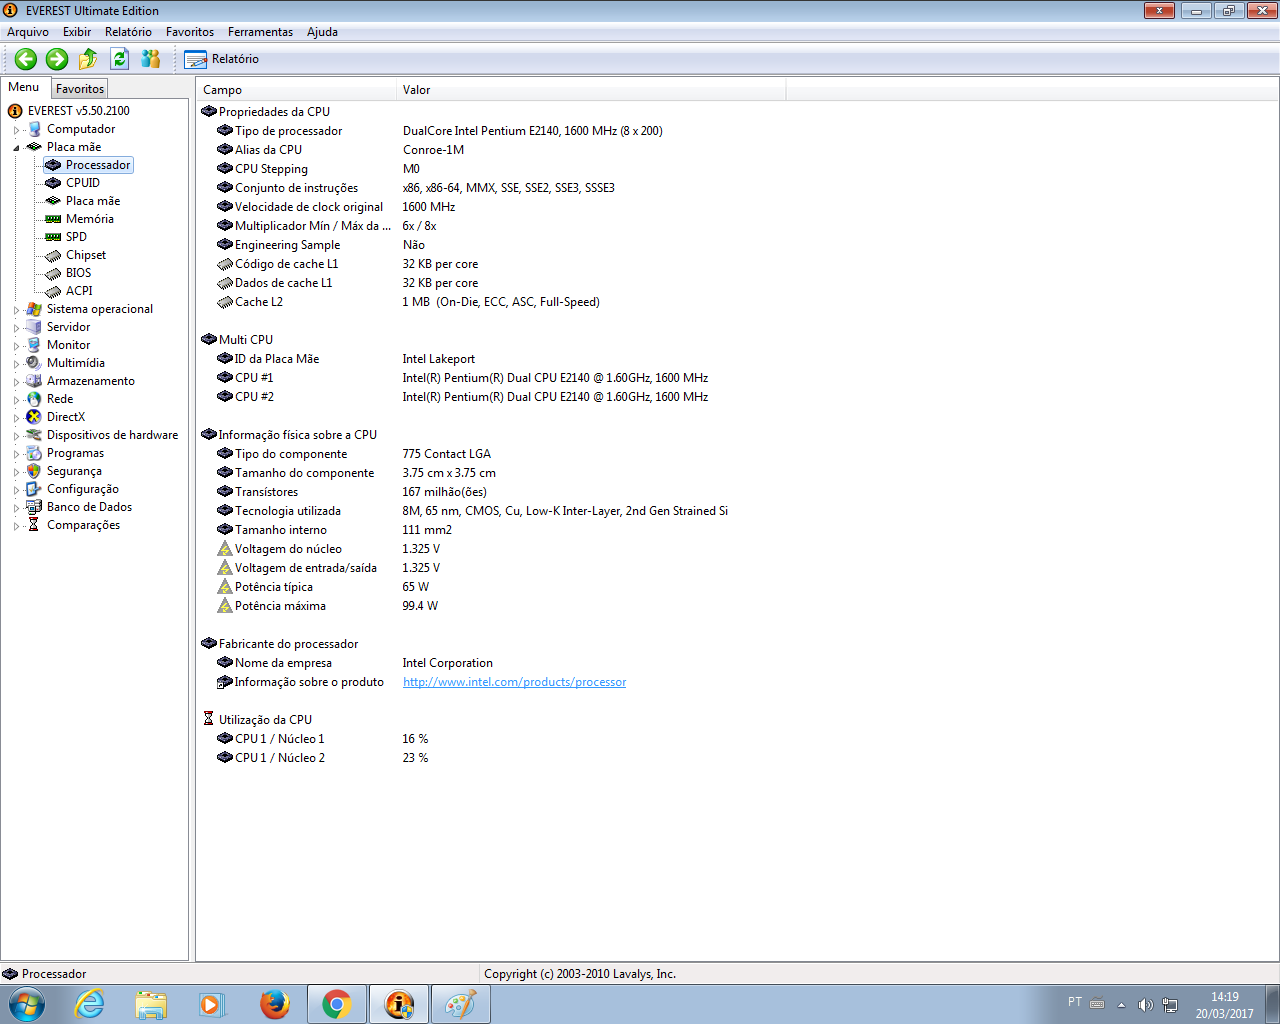Open Paint from the taskbar
The image size is (1280, 1024).
[x=460, y=1004]
